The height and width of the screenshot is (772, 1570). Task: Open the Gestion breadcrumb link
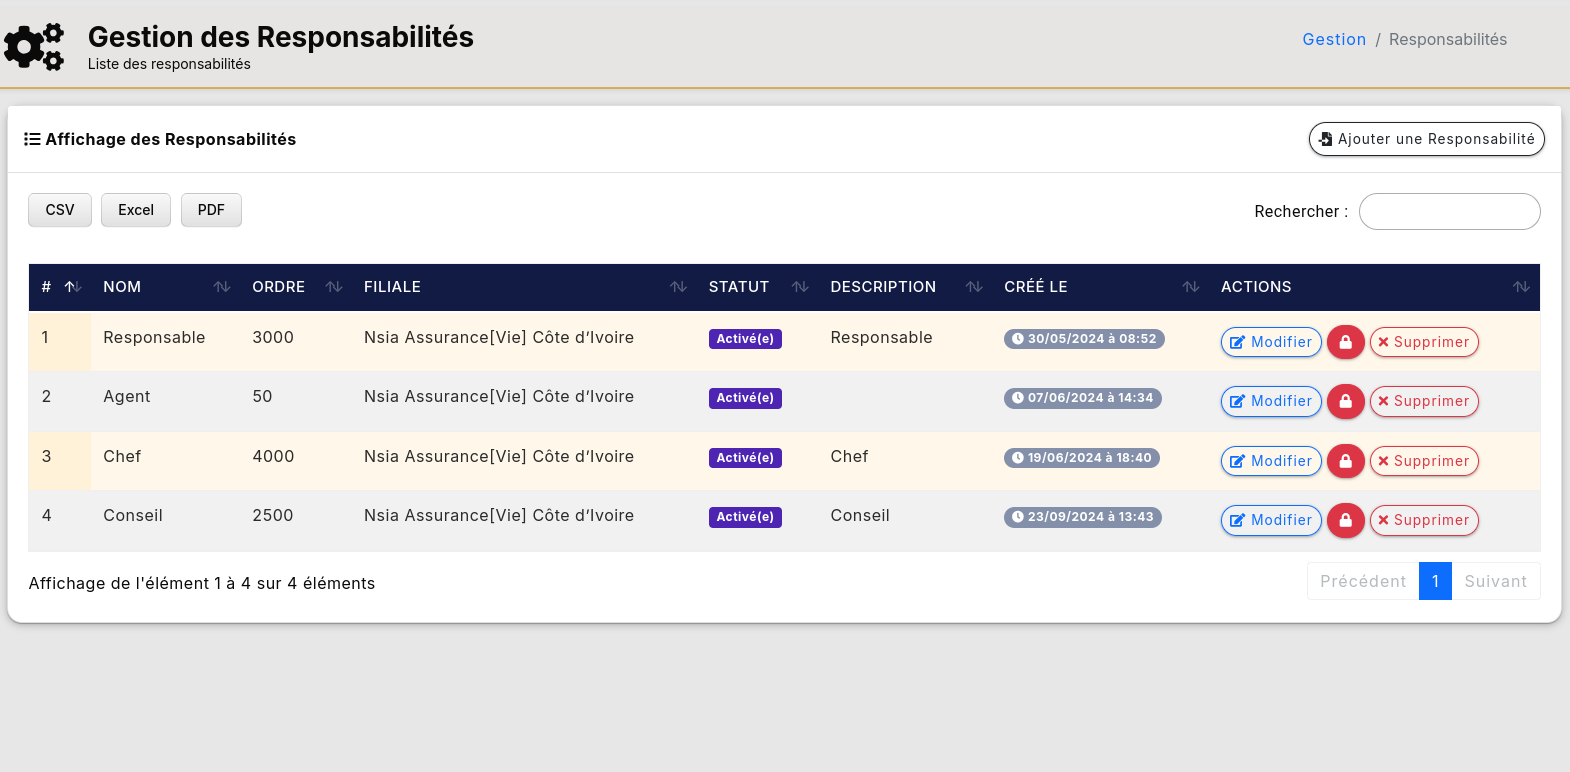point(1334,39)
